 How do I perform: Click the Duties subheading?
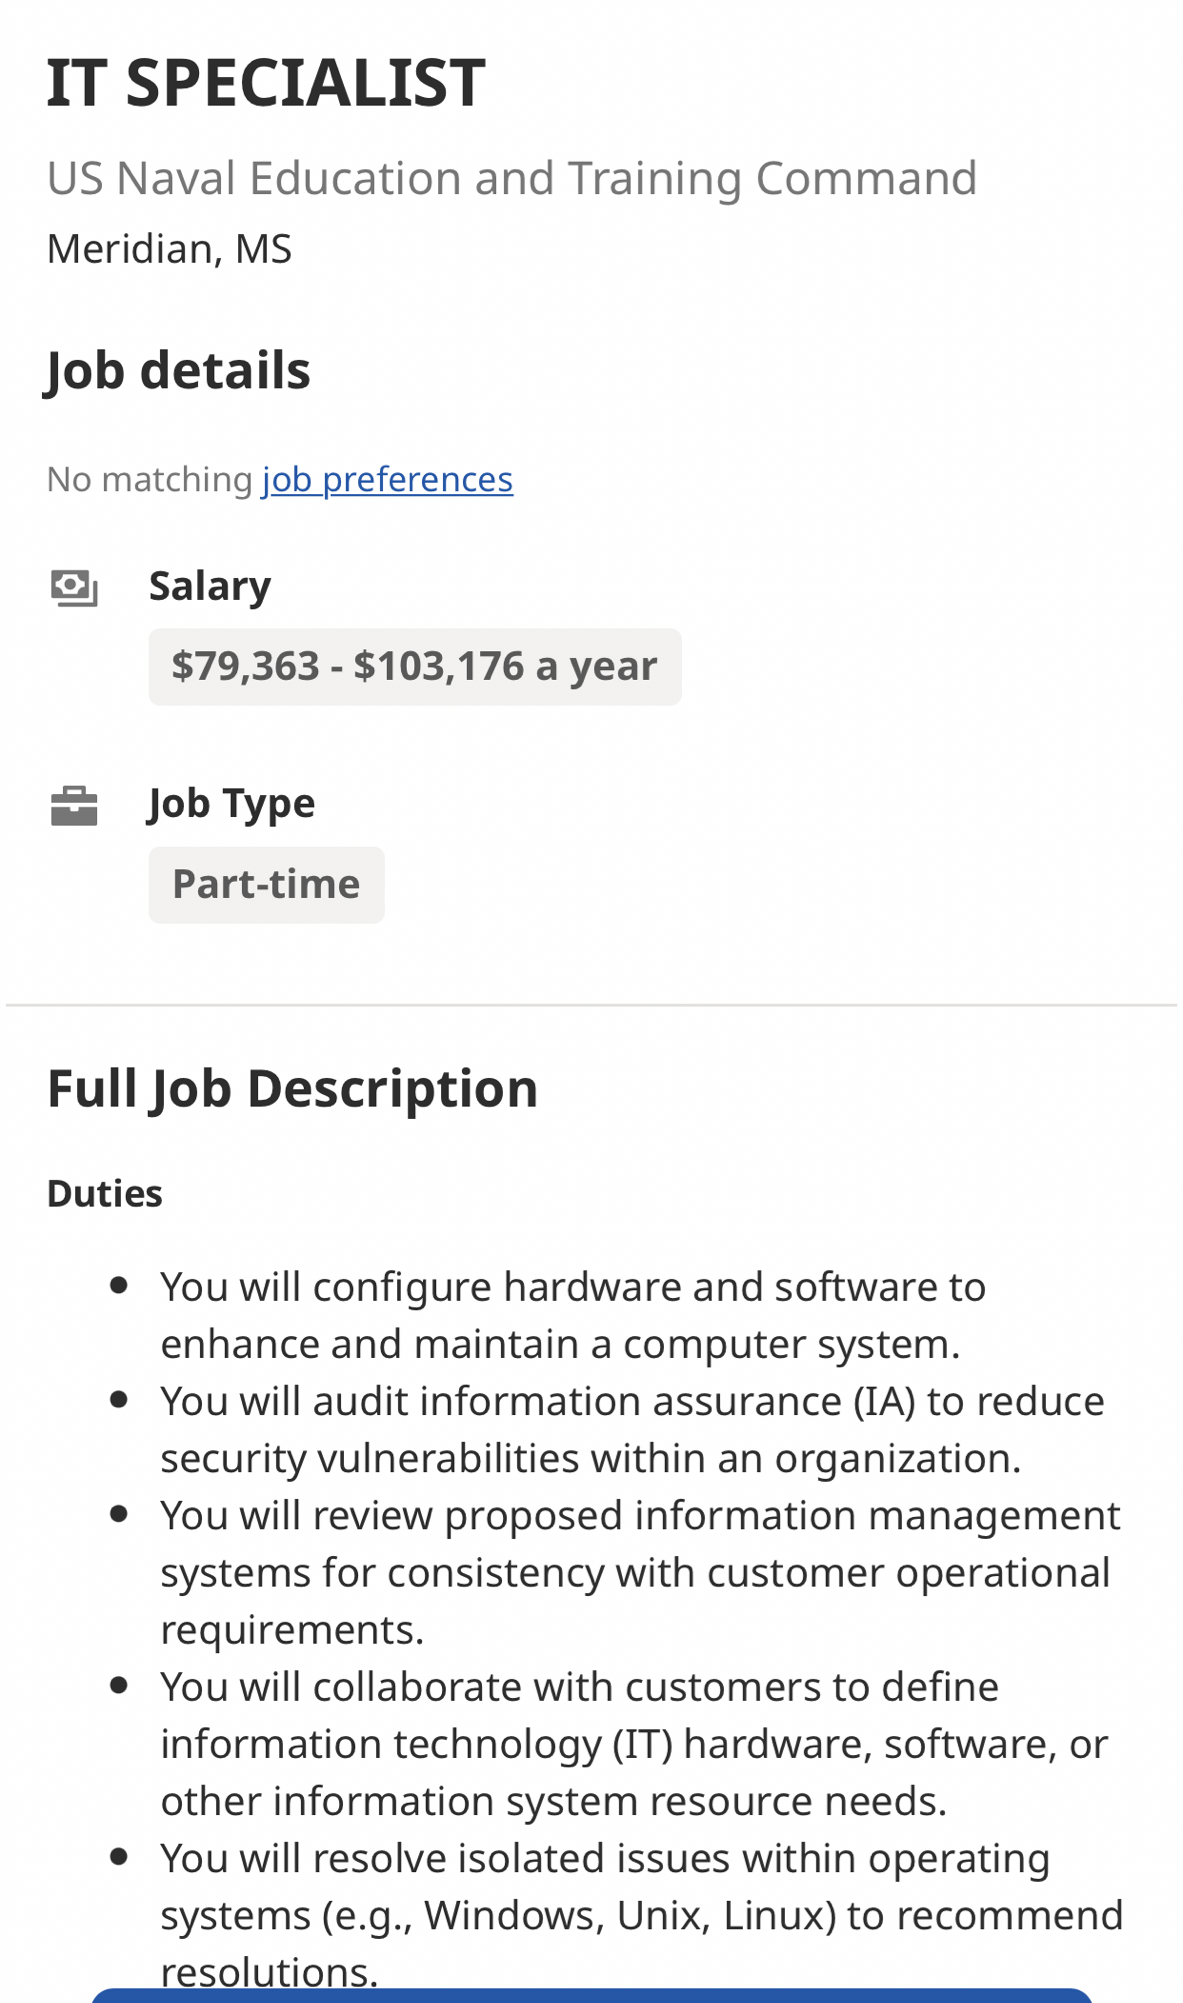tap(105, 1194)
